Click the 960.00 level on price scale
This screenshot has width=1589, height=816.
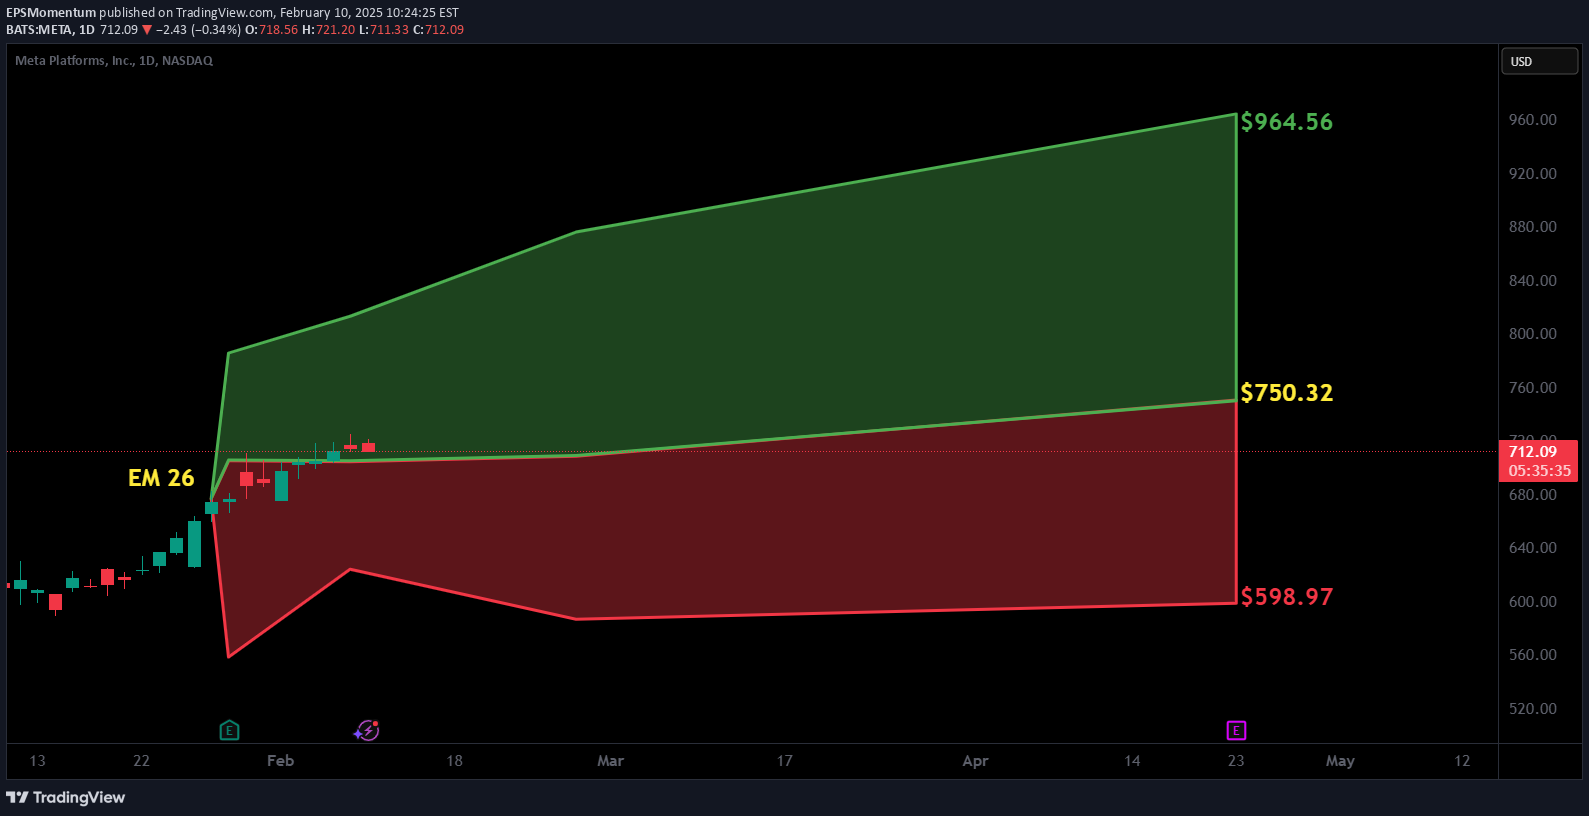point(1532,120)
